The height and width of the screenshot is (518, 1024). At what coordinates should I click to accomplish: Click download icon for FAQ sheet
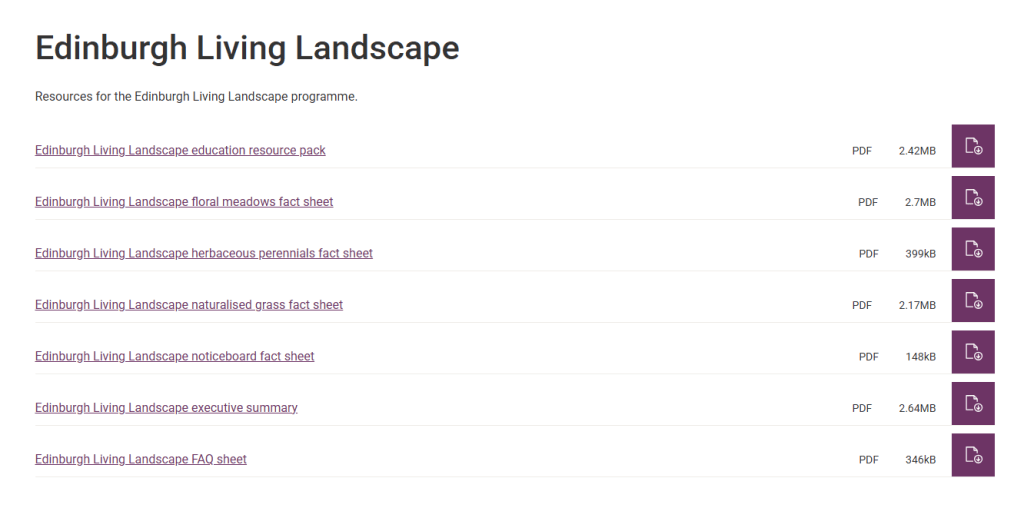pos(972,455)
